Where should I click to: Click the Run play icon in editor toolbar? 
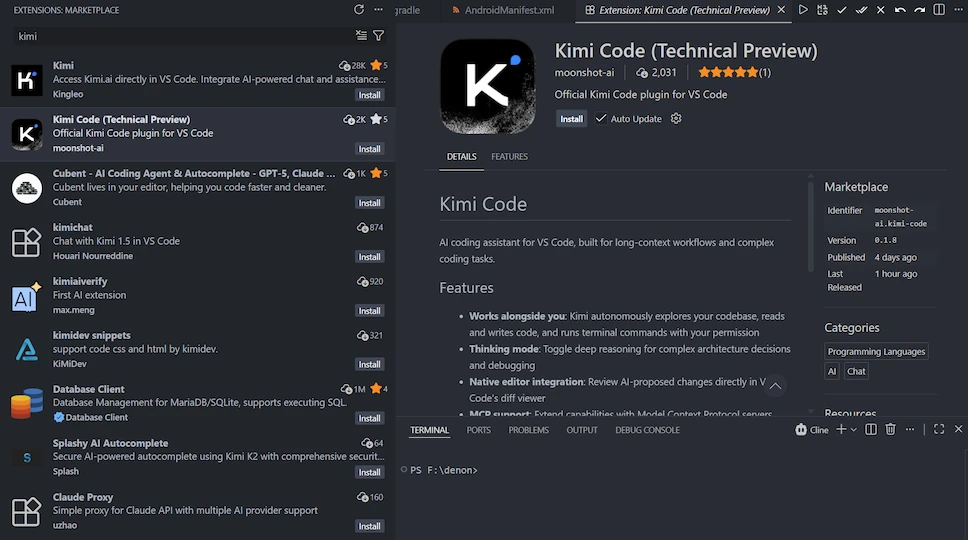(803, 10)
